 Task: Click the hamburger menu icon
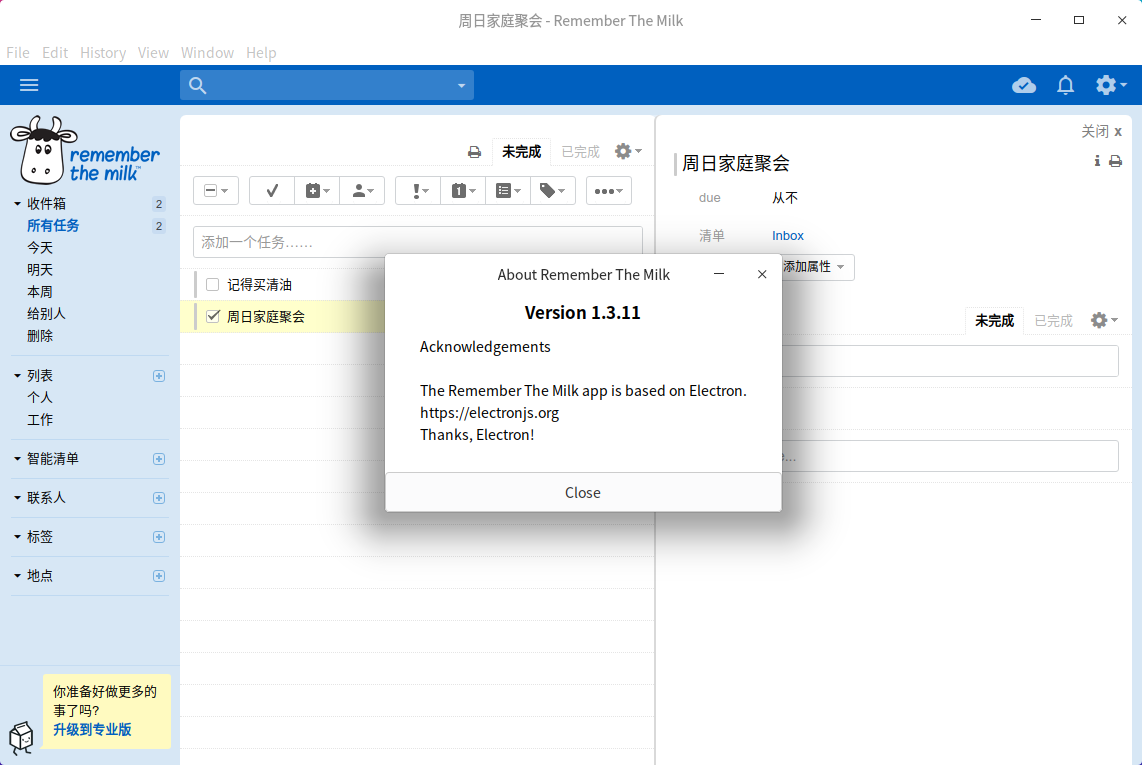tap(29, 86)
